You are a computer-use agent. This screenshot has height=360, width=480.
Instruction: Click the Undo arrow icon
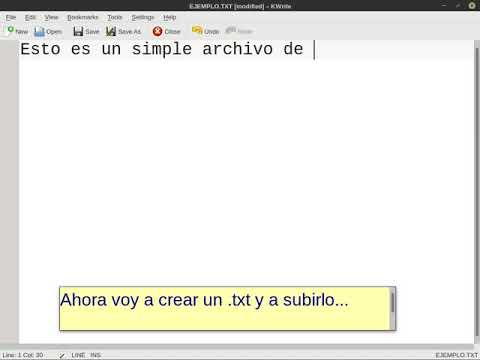pyautogui.click(x=197, y=31)
